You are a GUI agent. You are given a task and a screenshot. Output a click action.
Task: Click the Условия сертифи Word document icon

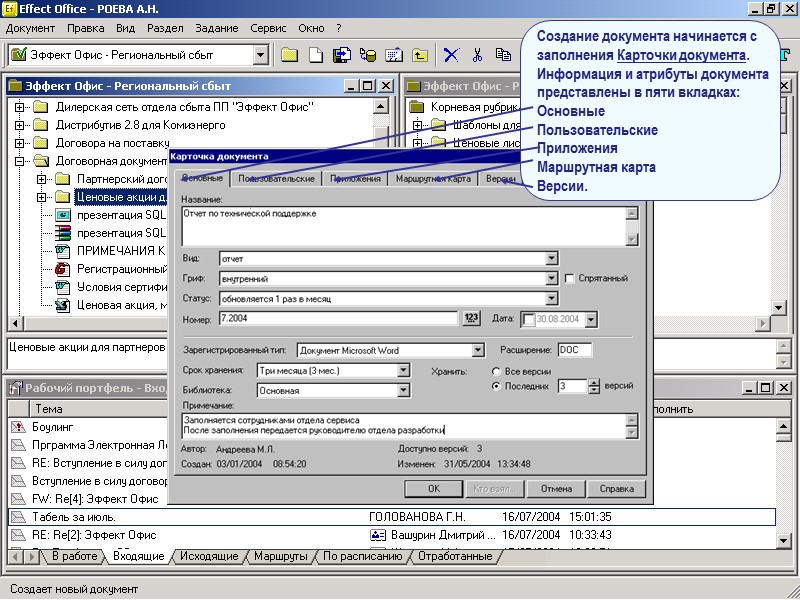(62, 287)
